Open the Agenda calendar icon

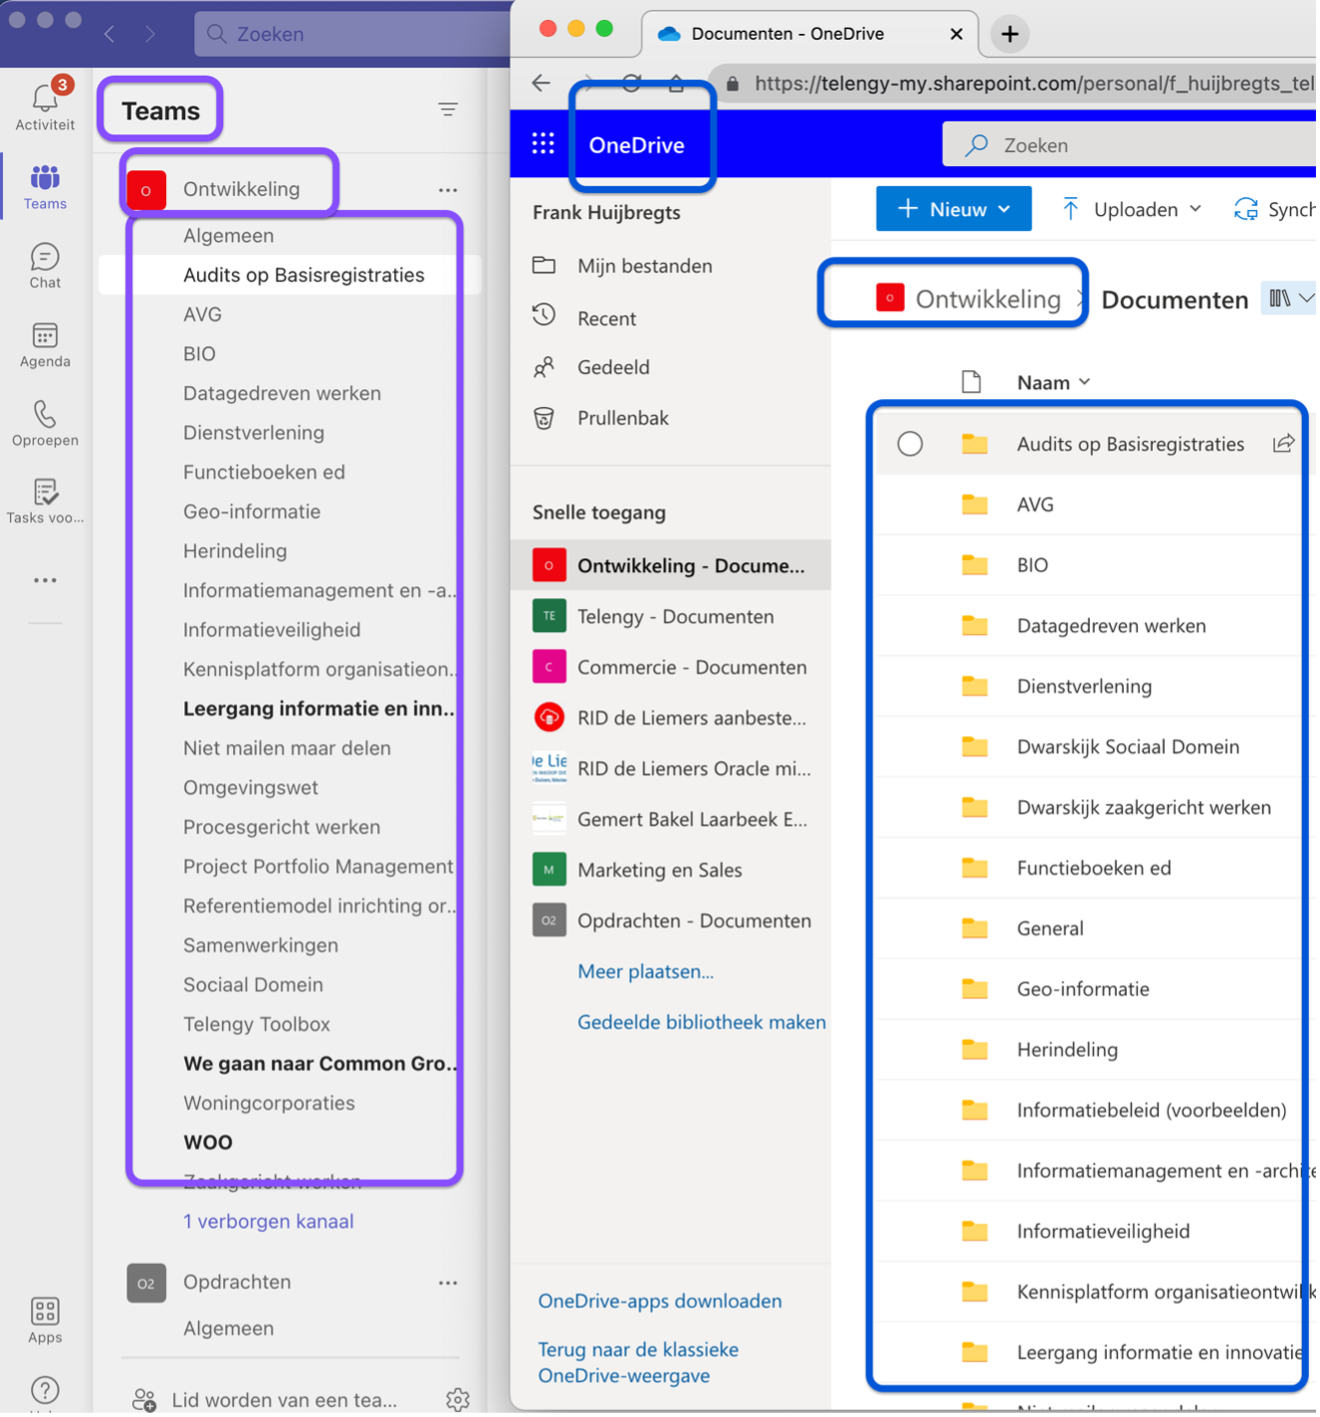point(45,344)
